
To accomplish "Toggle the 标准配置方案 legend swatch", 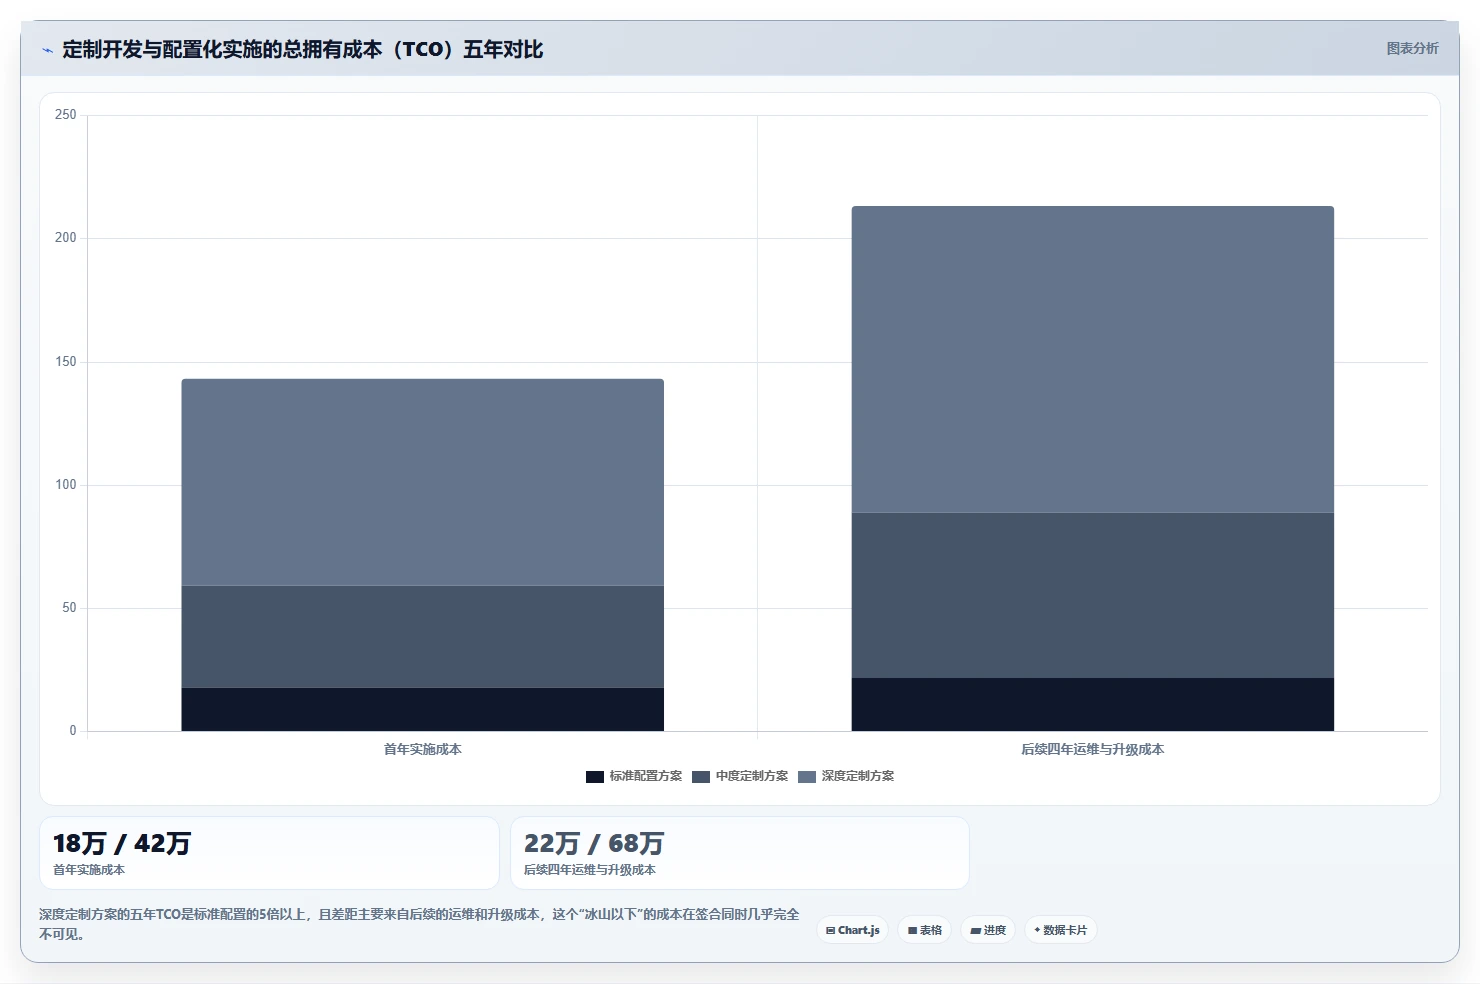I will pos(595,777).
